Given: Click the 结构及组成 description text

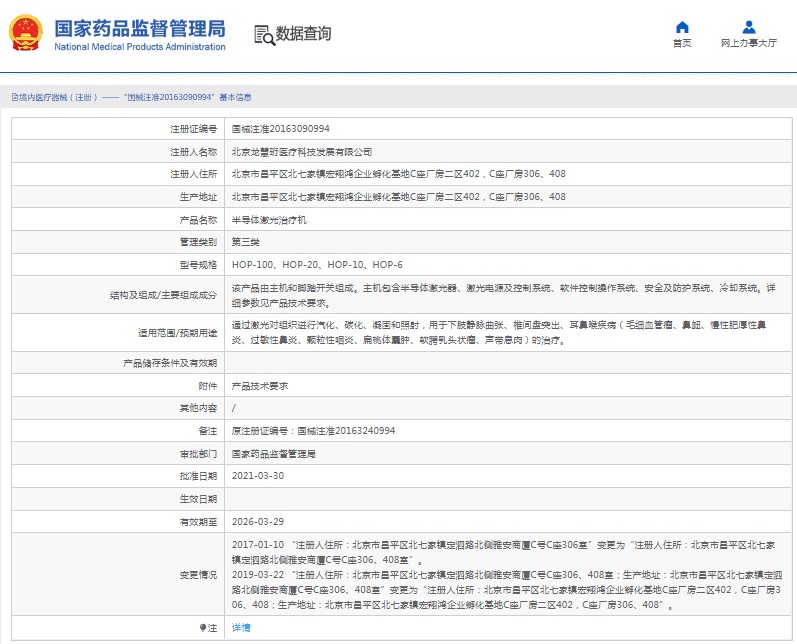Looking at the screenshot, I should [504, 295].
